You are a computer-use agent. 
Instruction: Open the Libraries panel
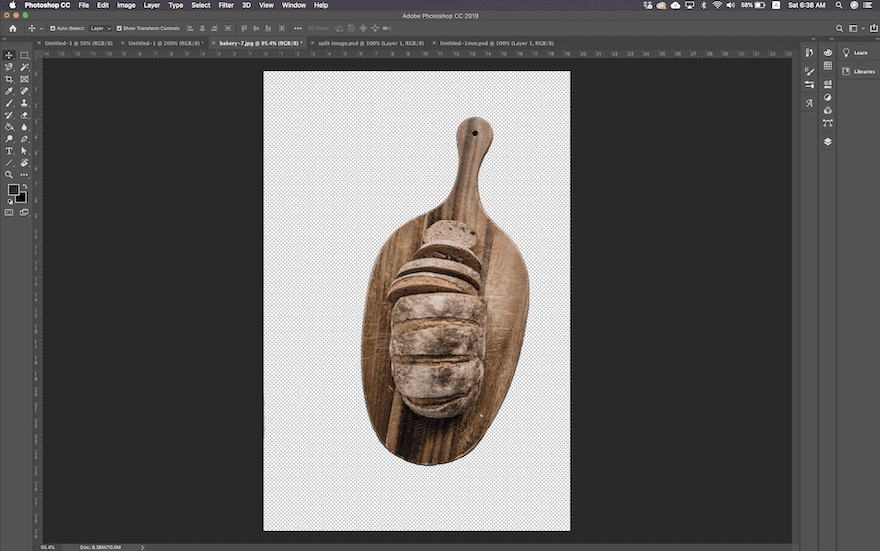click(859, 71)
